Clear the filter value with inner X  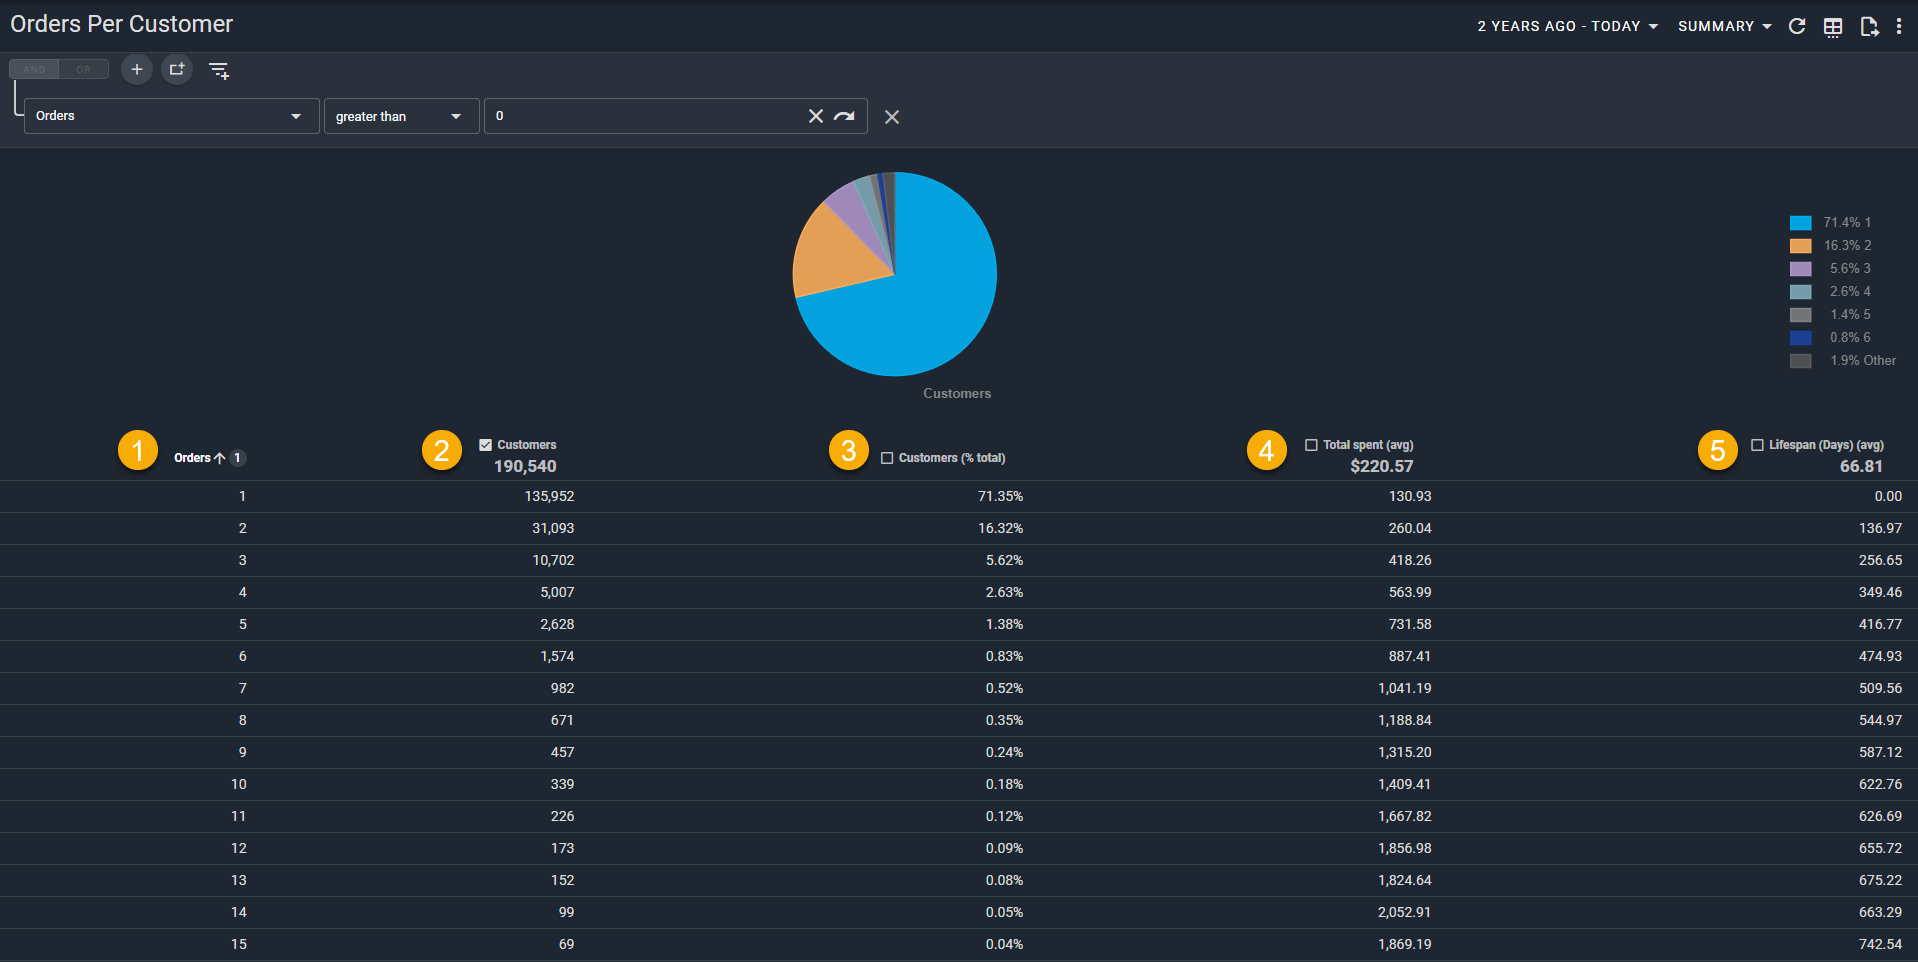click(x=816, y=116)
